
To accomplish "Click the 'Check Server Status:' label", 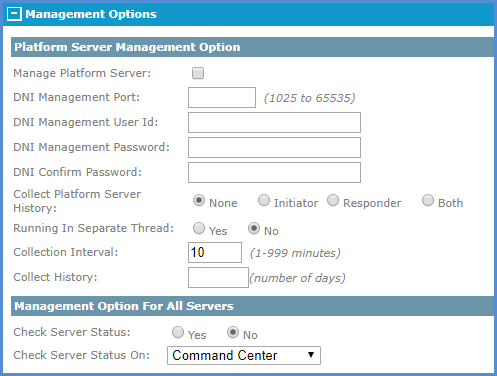I will point(72,332).
